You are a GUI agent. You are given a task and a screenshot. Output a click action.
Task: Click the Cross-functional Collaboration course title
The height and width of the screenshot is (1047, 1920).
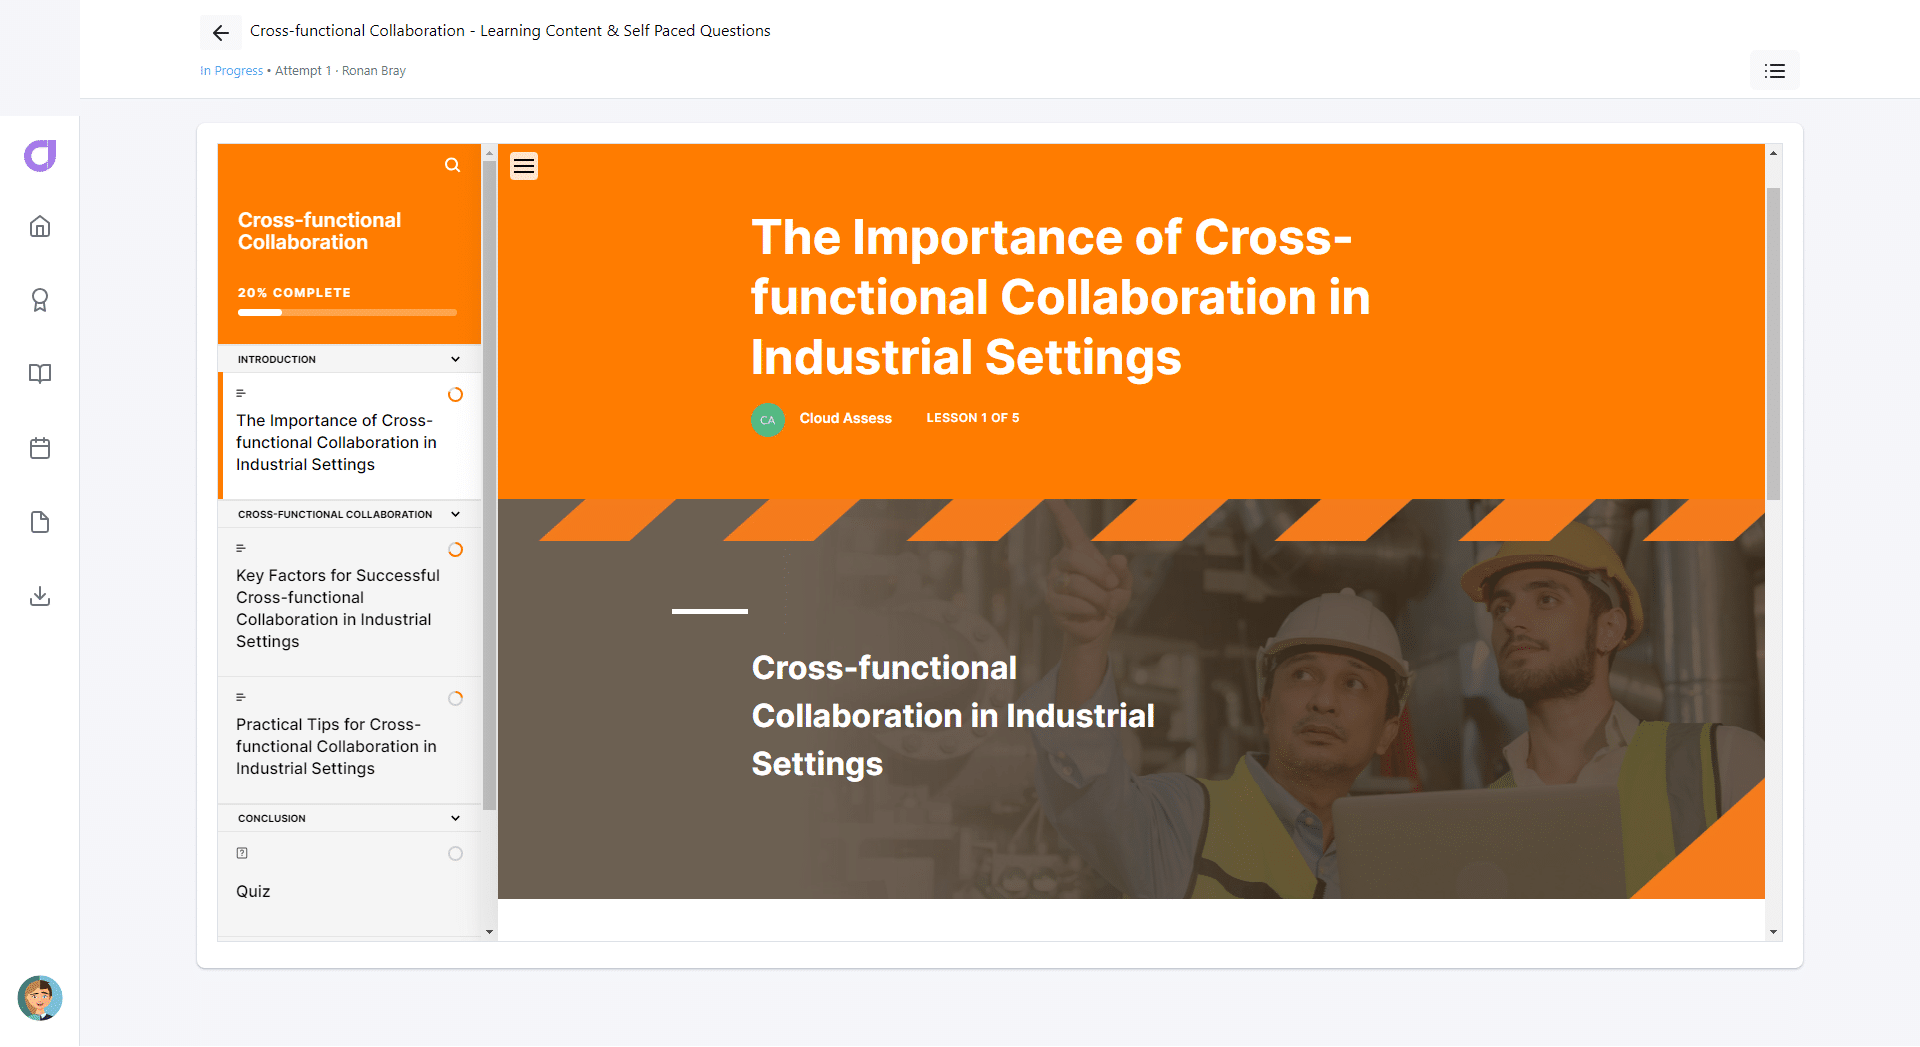[319, 231]
